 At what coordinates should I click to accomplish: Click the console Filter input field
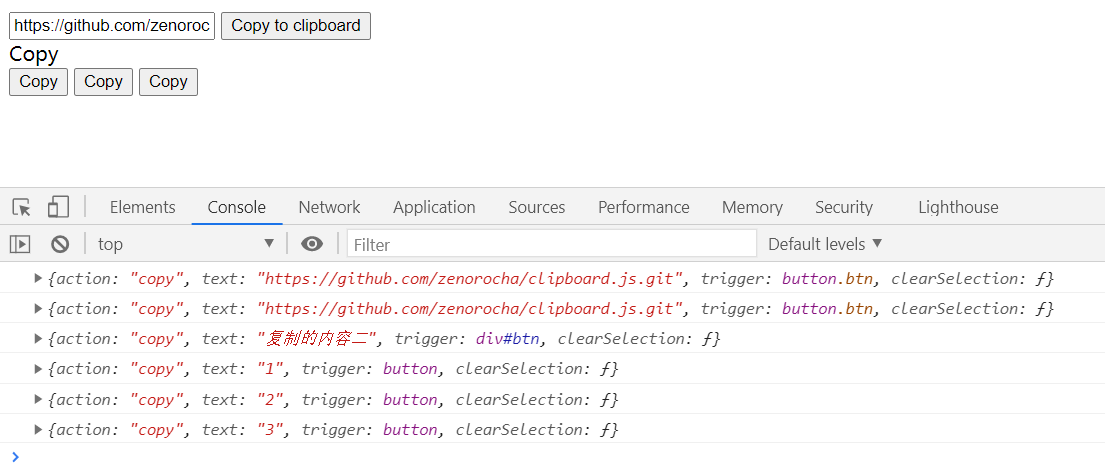coord(552,244)
